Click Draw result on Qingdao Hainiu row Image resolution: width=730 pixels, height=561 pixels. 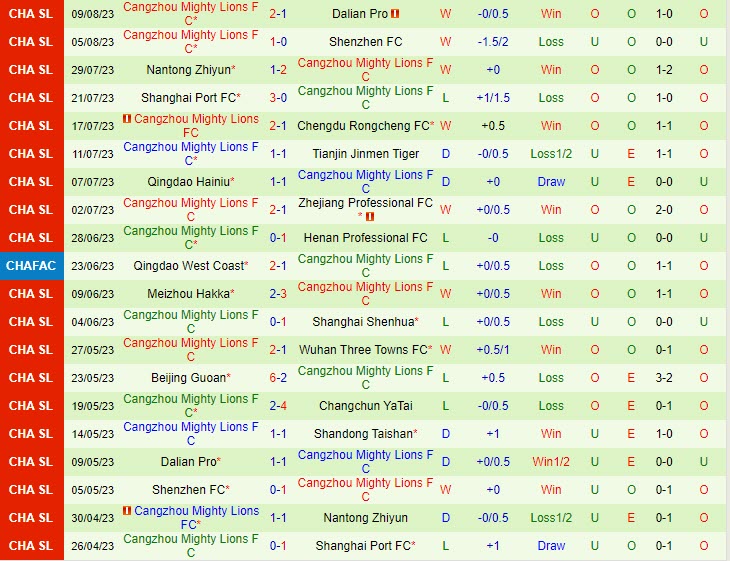[x=551, y=182]
